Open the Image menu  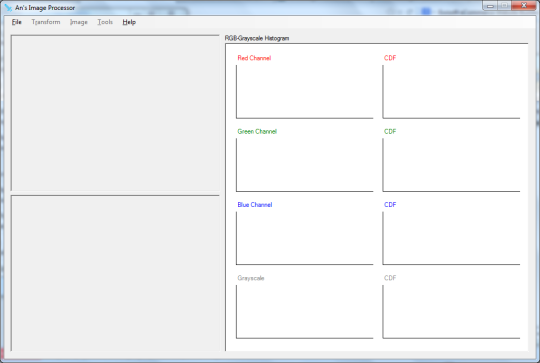[79, 22]
